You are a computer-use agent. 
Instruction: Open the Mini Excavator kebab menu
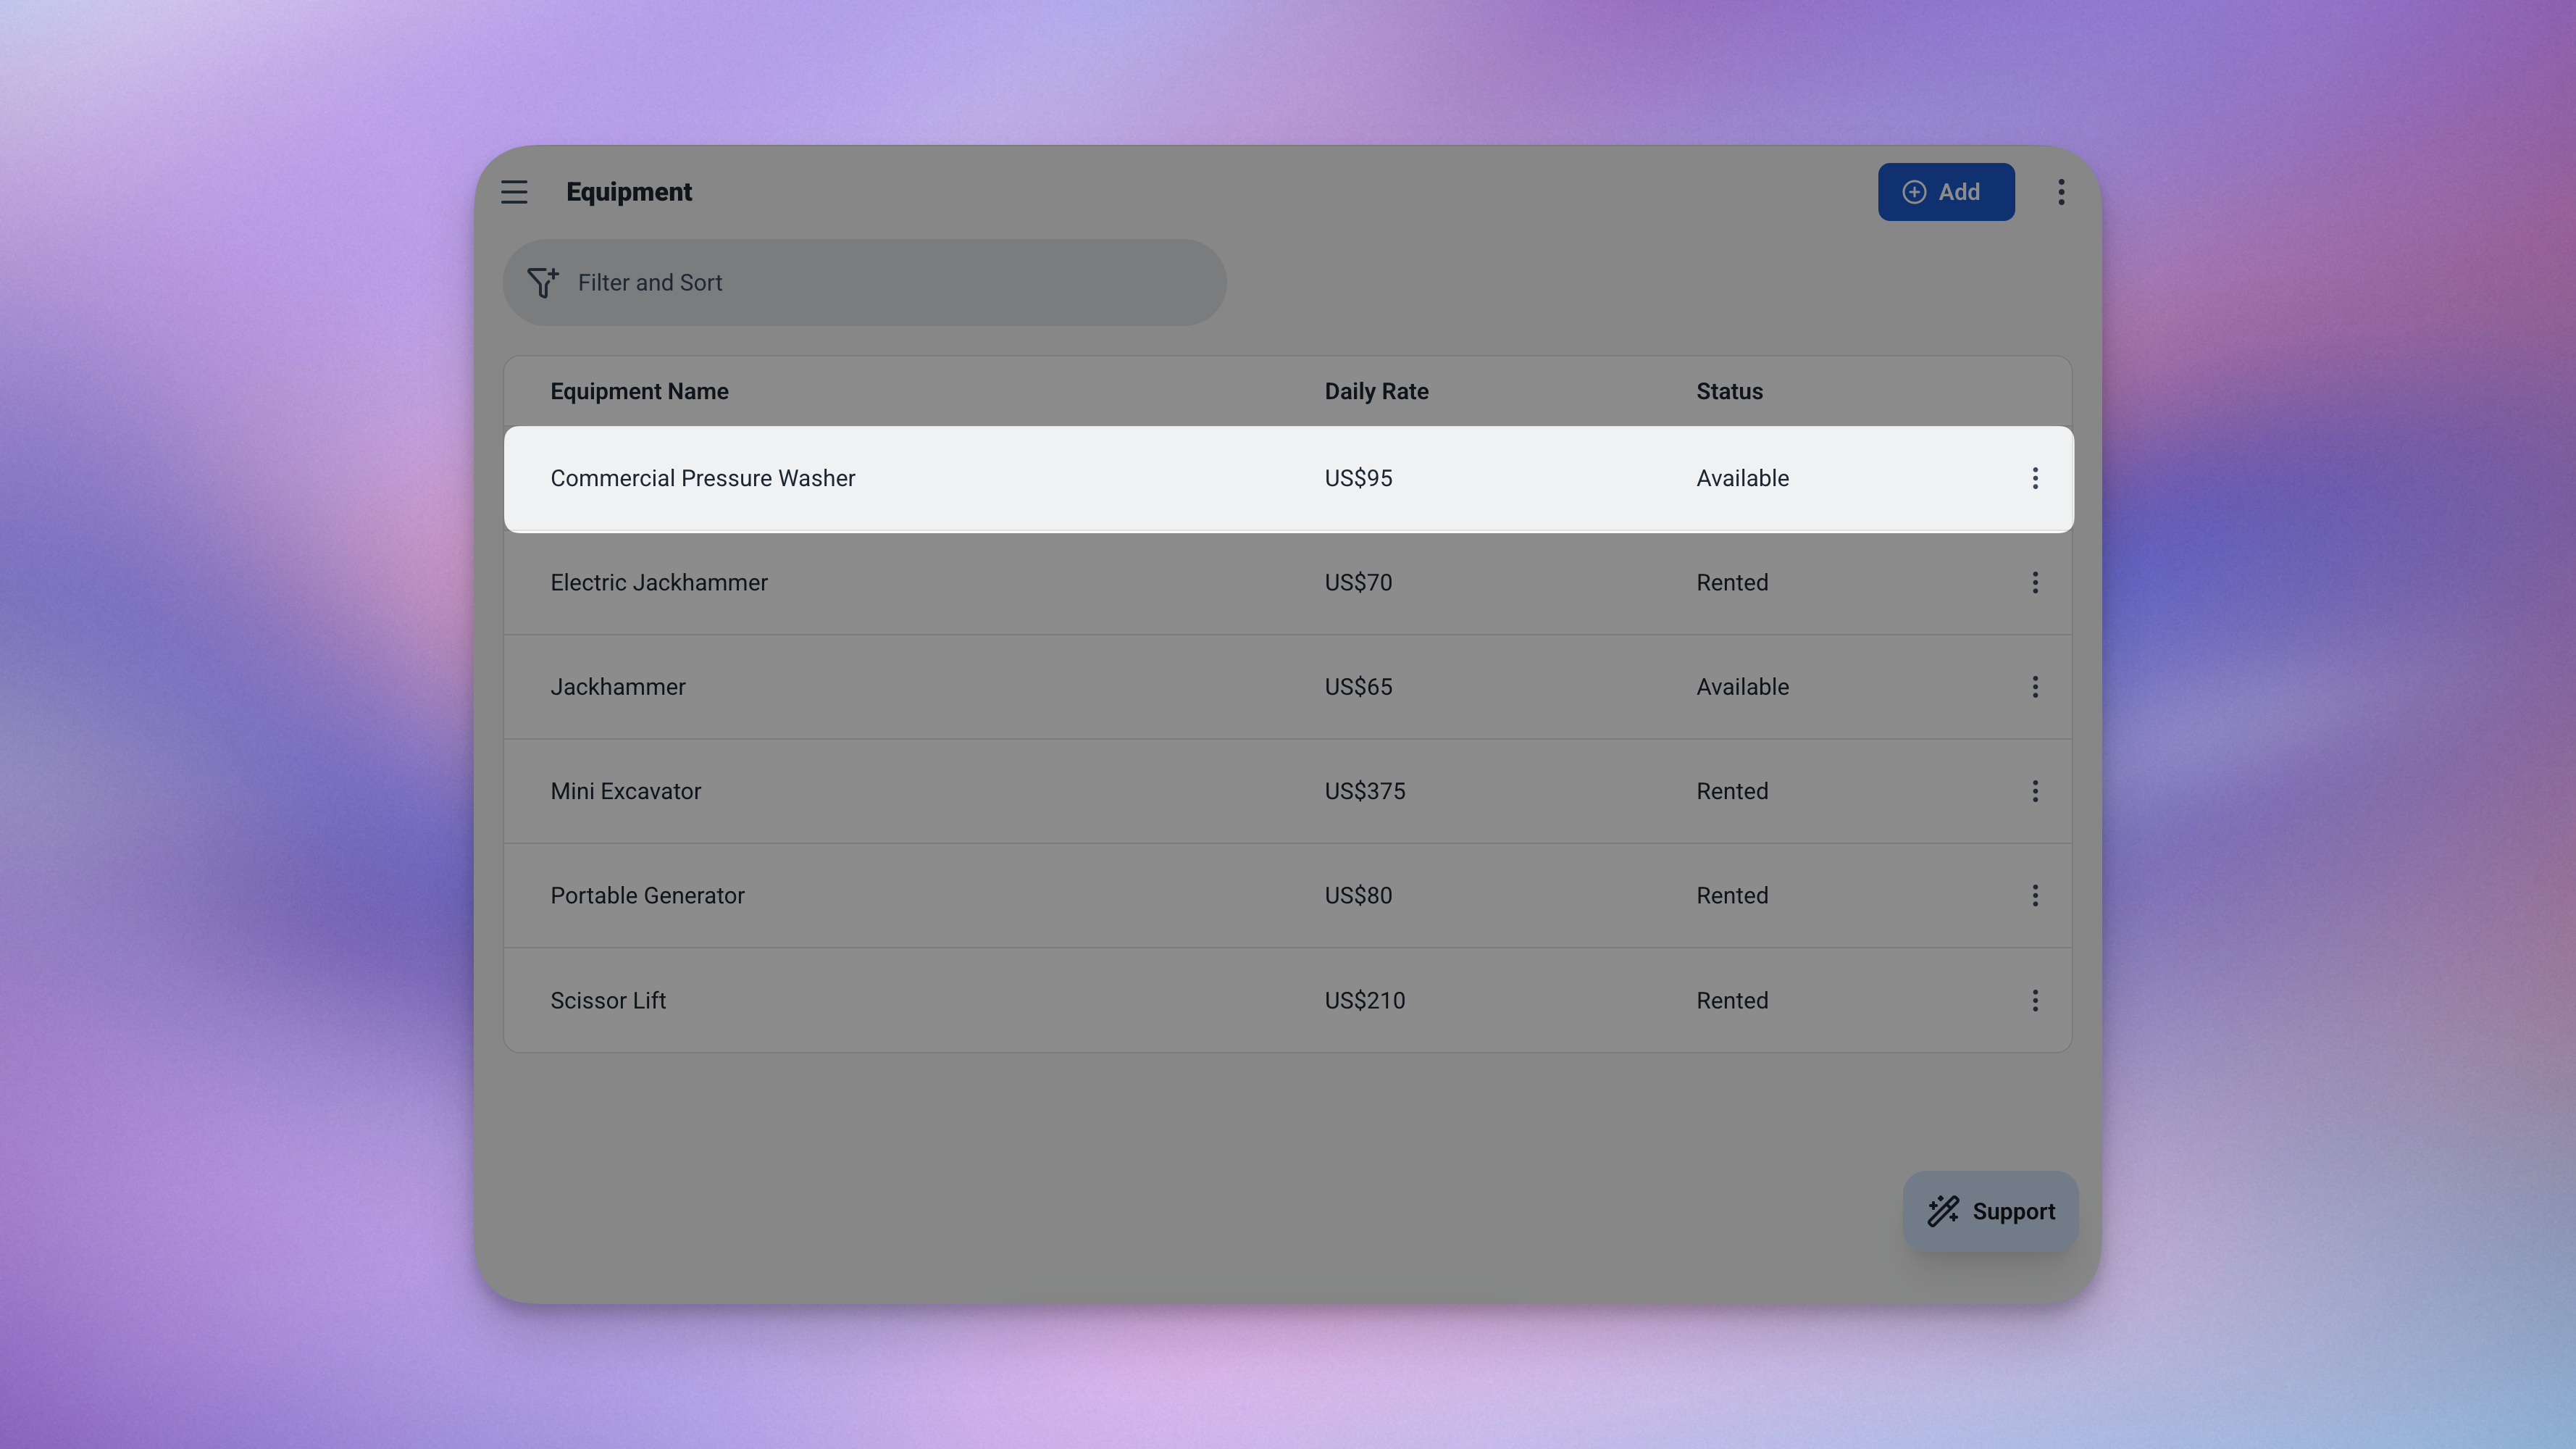[x=2035, y=791]
